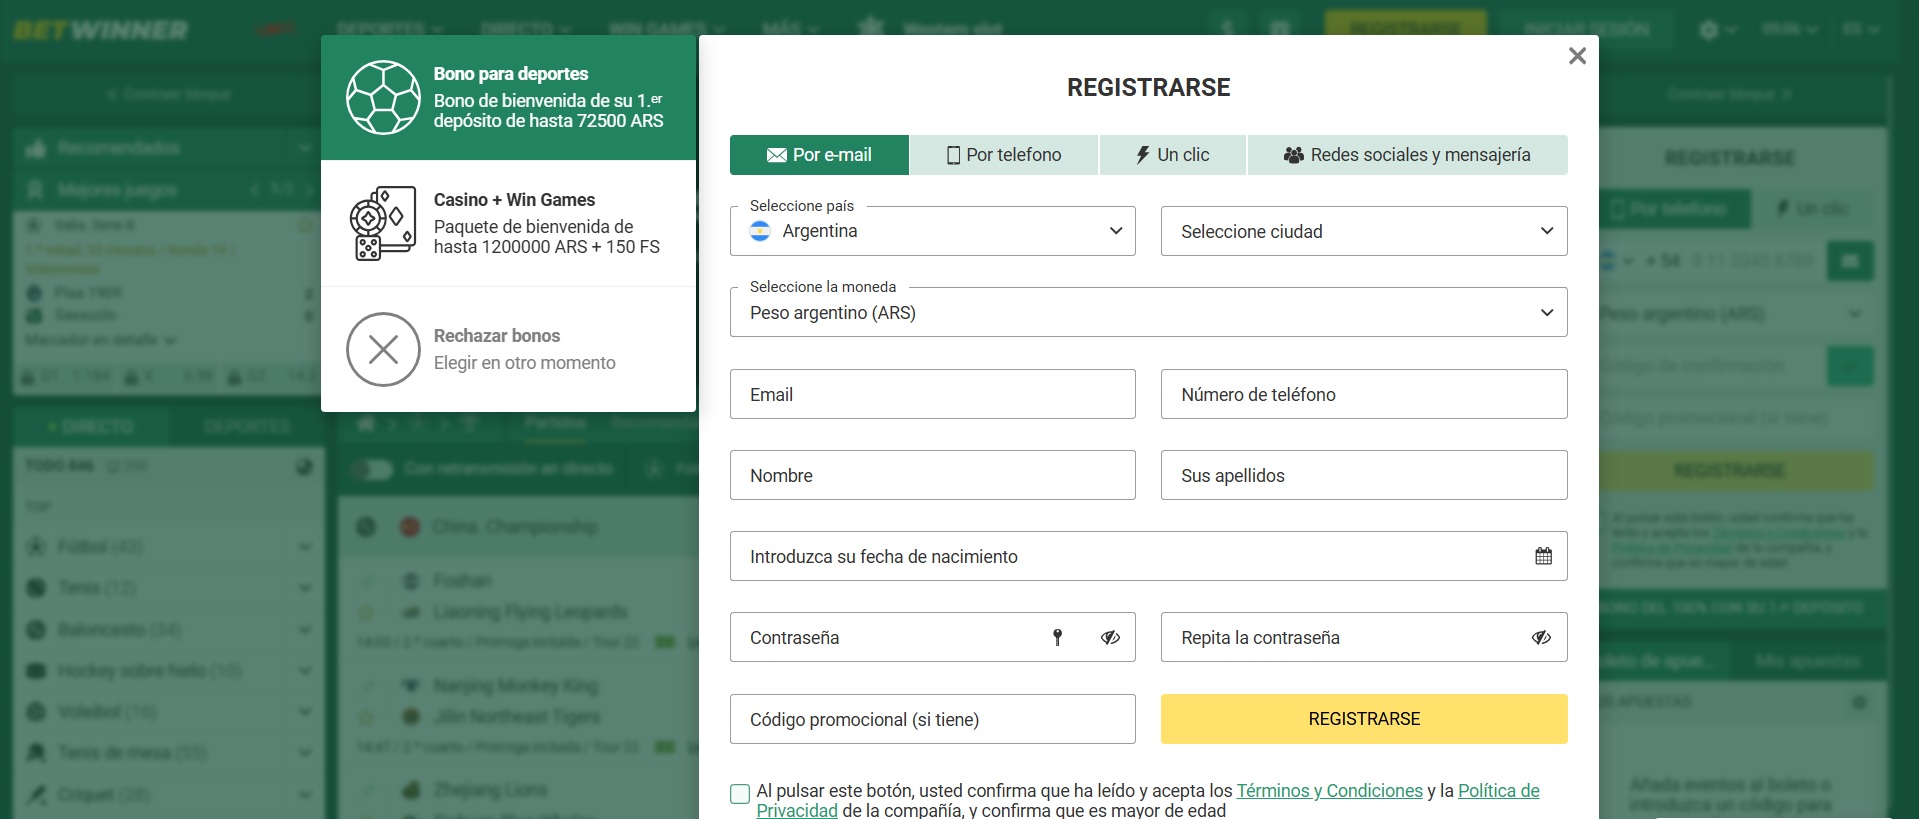
Task: Click the key icon in the Contraseña field
Action: tap(1057, 637)
